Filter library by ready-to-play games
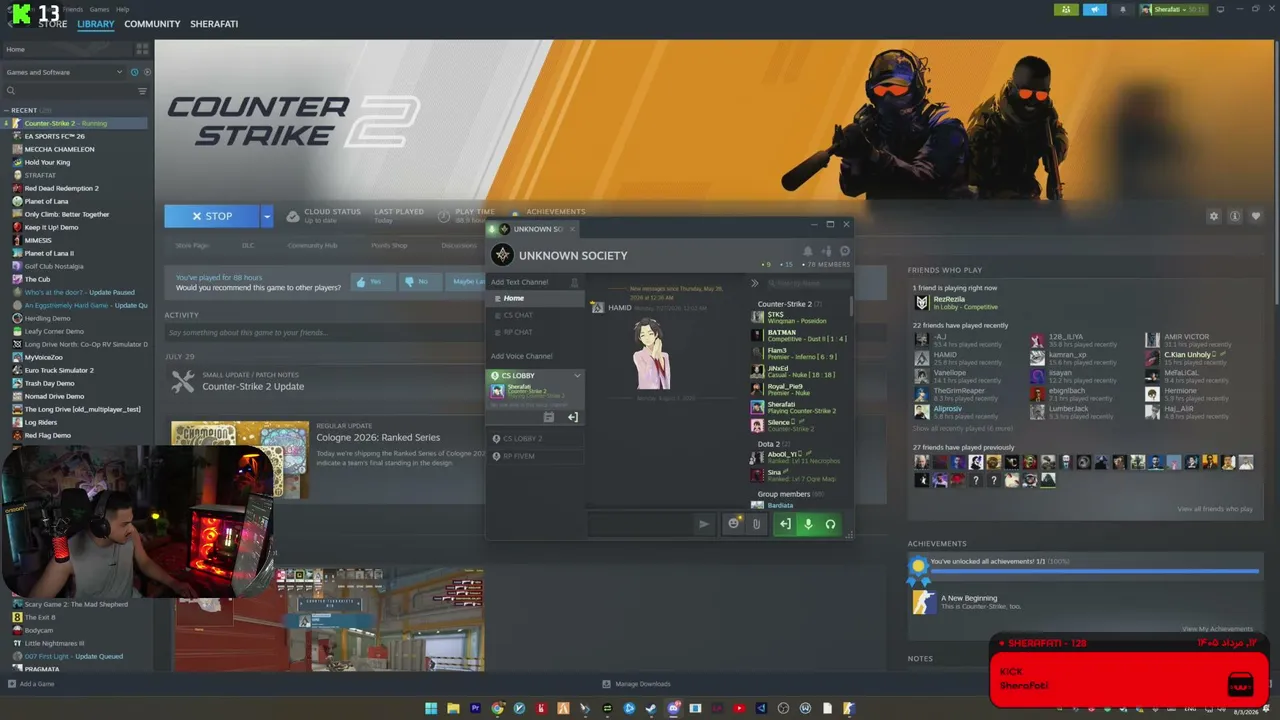 click(147, 72)
